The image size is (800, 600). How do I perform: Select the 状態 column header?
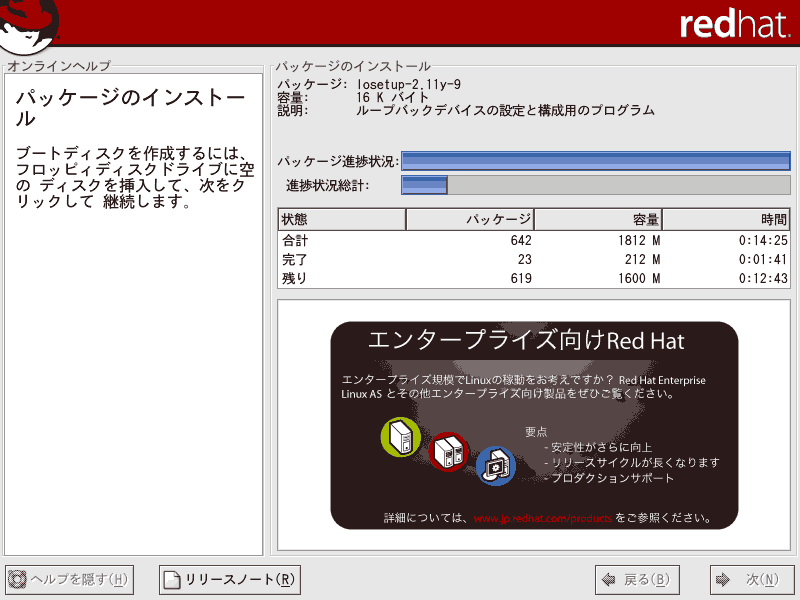pos(342,219)
